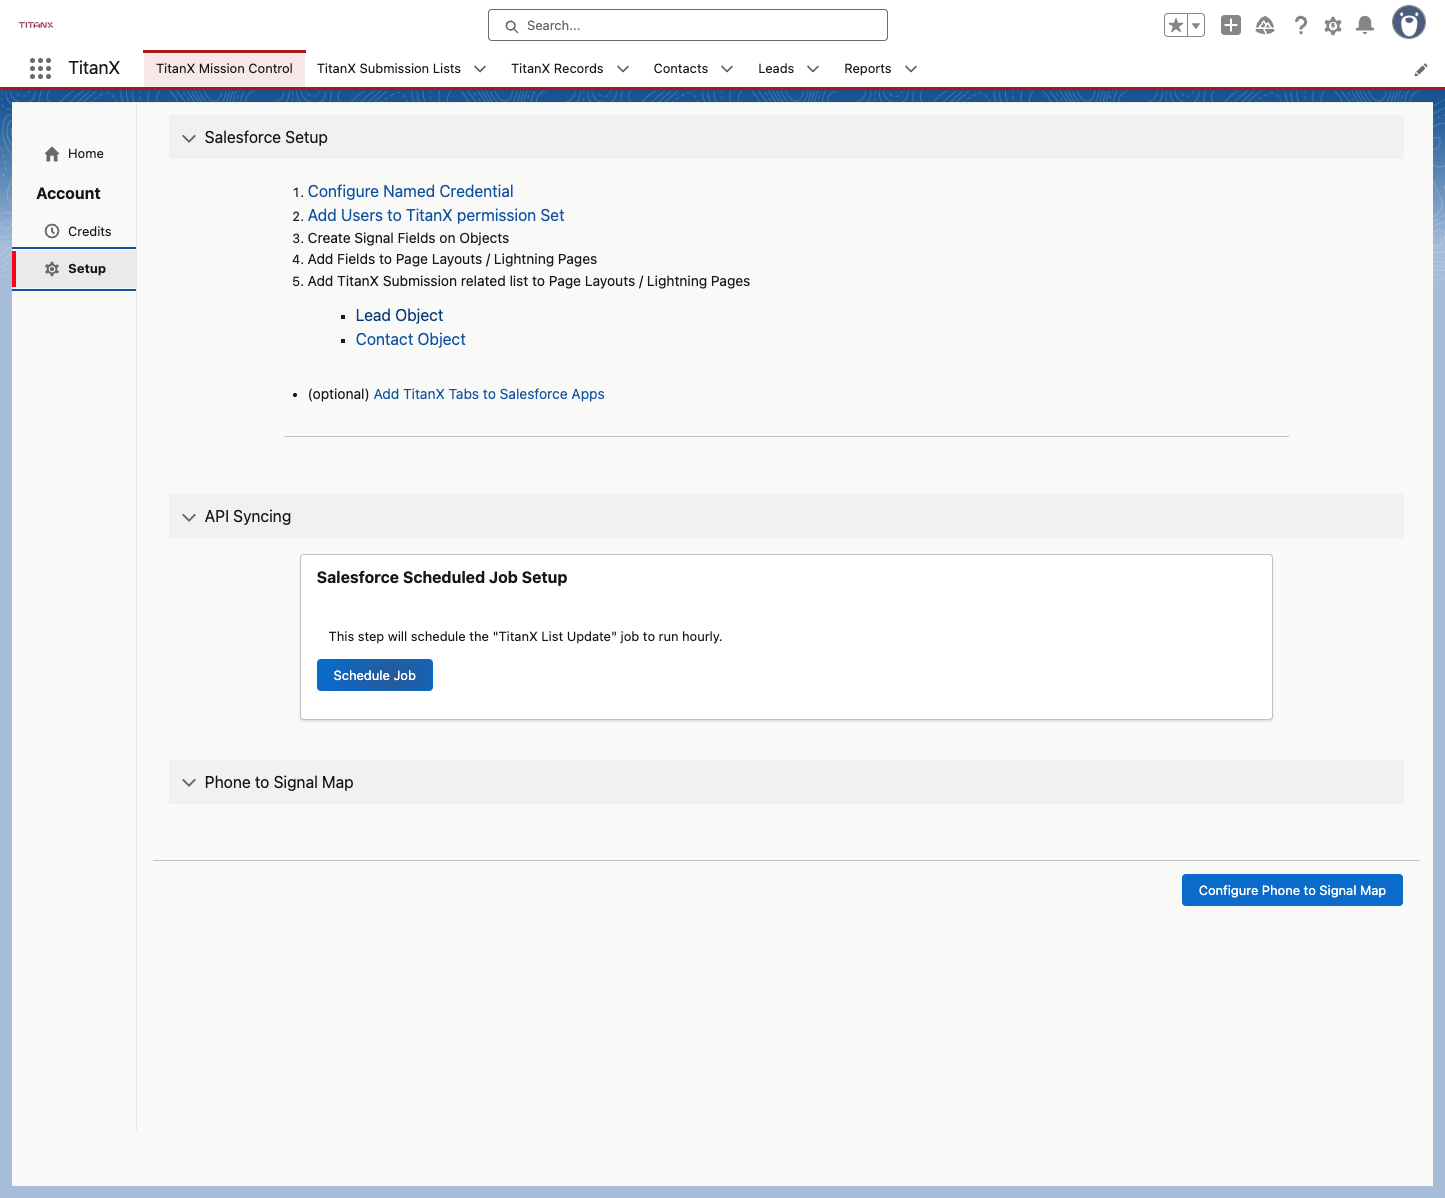Open the App Launcher grid icon
This screenshot has width=1445, height=1198.
click(40, 68)
